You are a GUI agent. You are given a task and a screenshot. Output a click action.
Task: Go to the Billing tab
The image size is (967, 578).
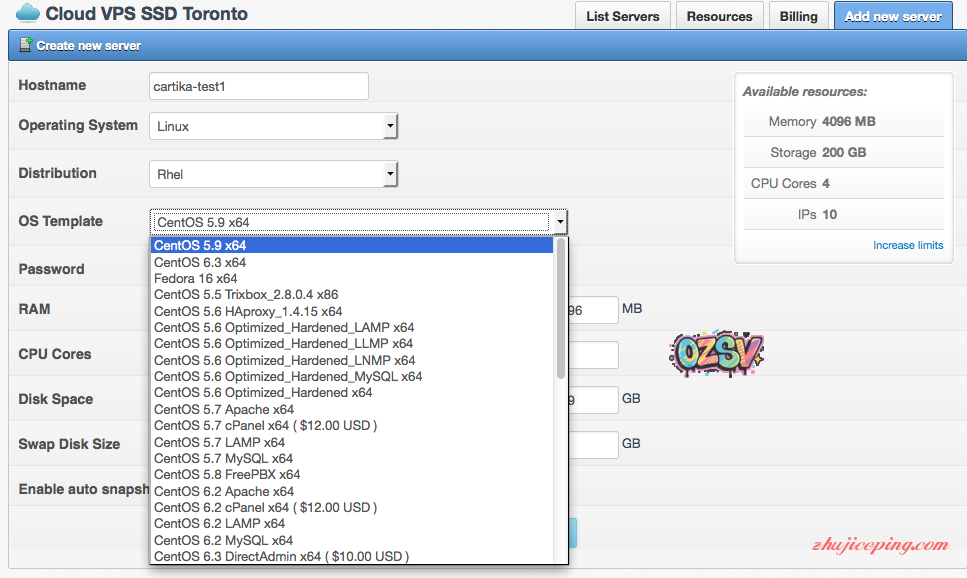(x=798, y=16)
